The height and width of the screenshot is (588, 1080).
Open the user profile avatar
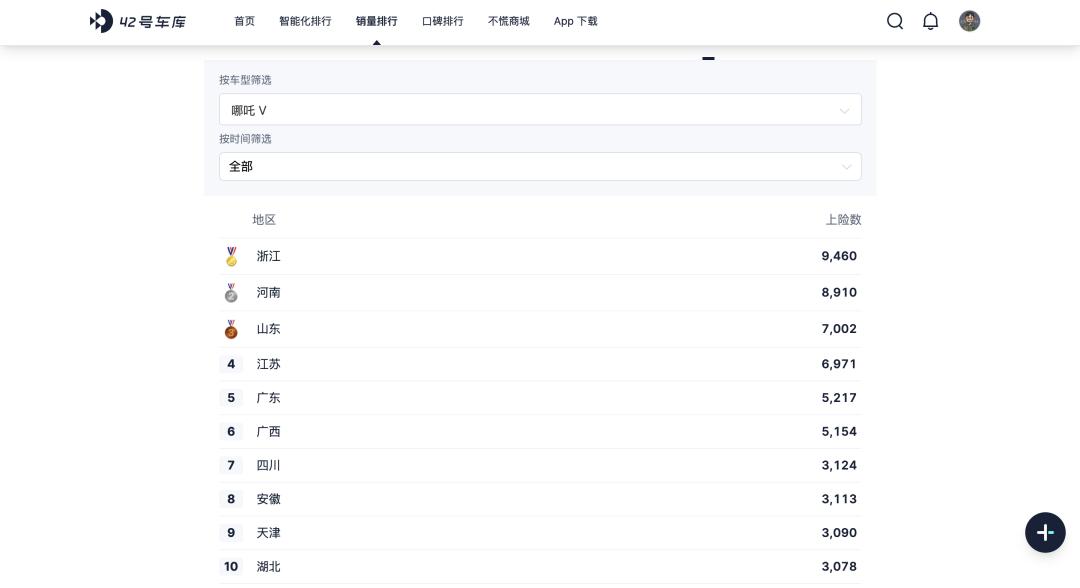pyautogui.click(x=969, y=21)
